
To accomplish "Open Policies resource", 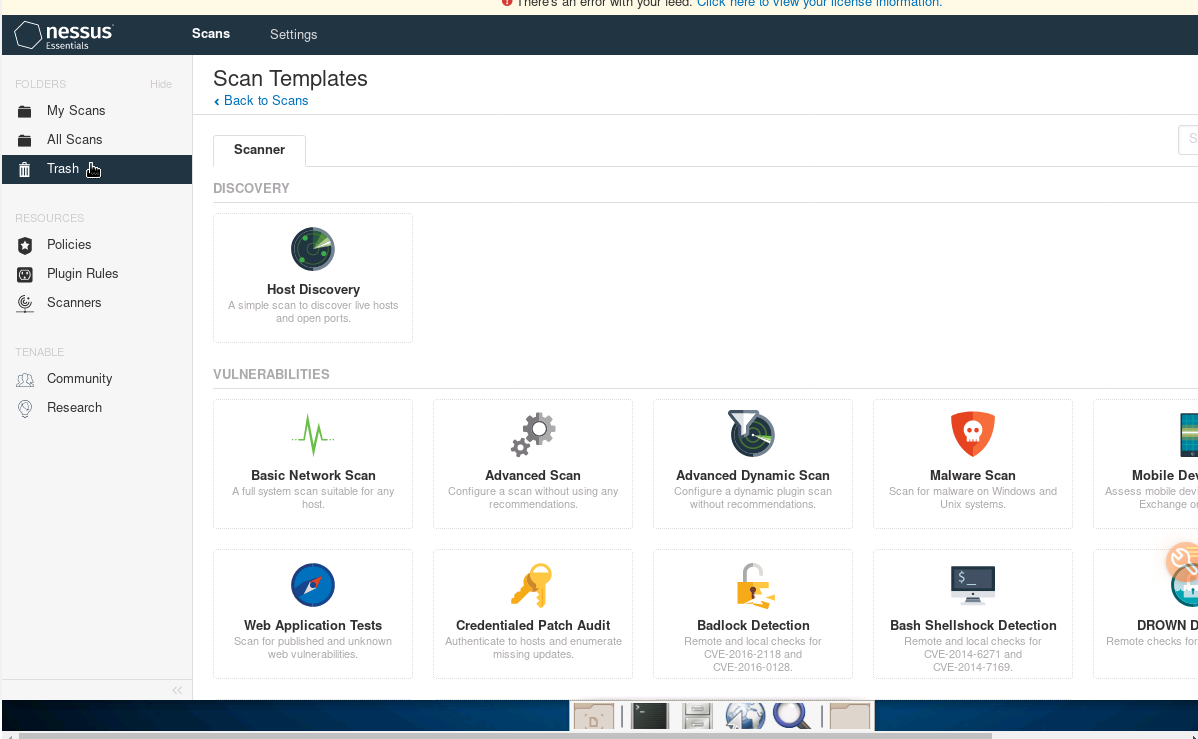I will [x=69, y=245].
